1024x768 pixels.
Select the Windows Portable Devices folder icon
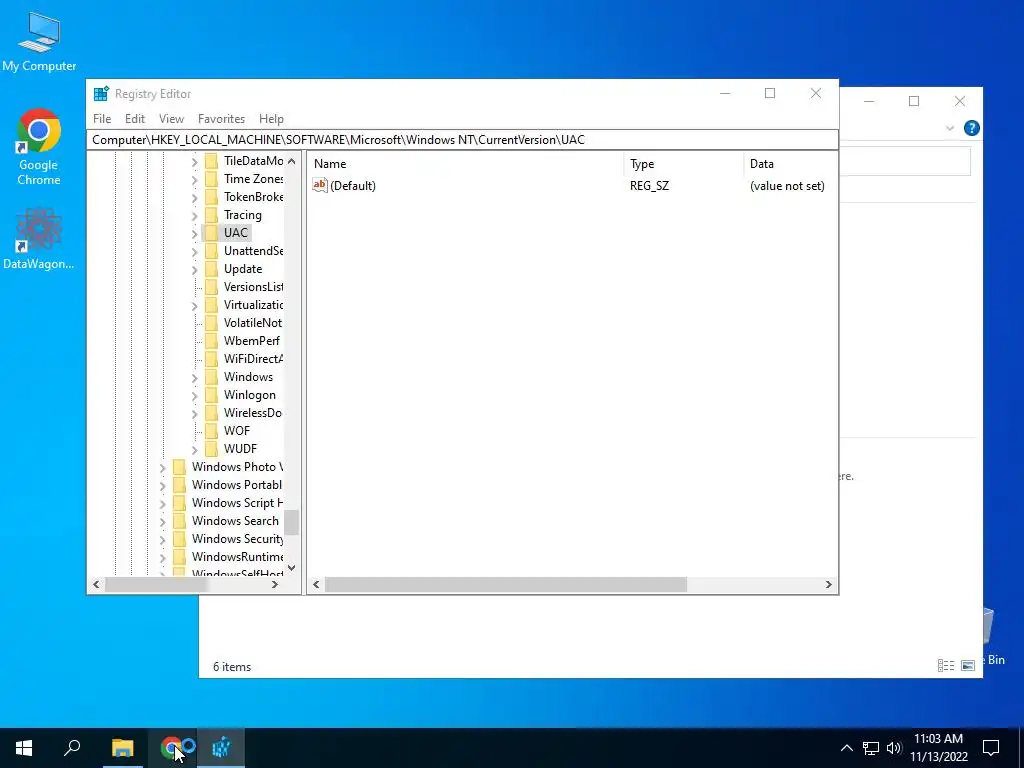pyautogui.click(x=179, y=485)
